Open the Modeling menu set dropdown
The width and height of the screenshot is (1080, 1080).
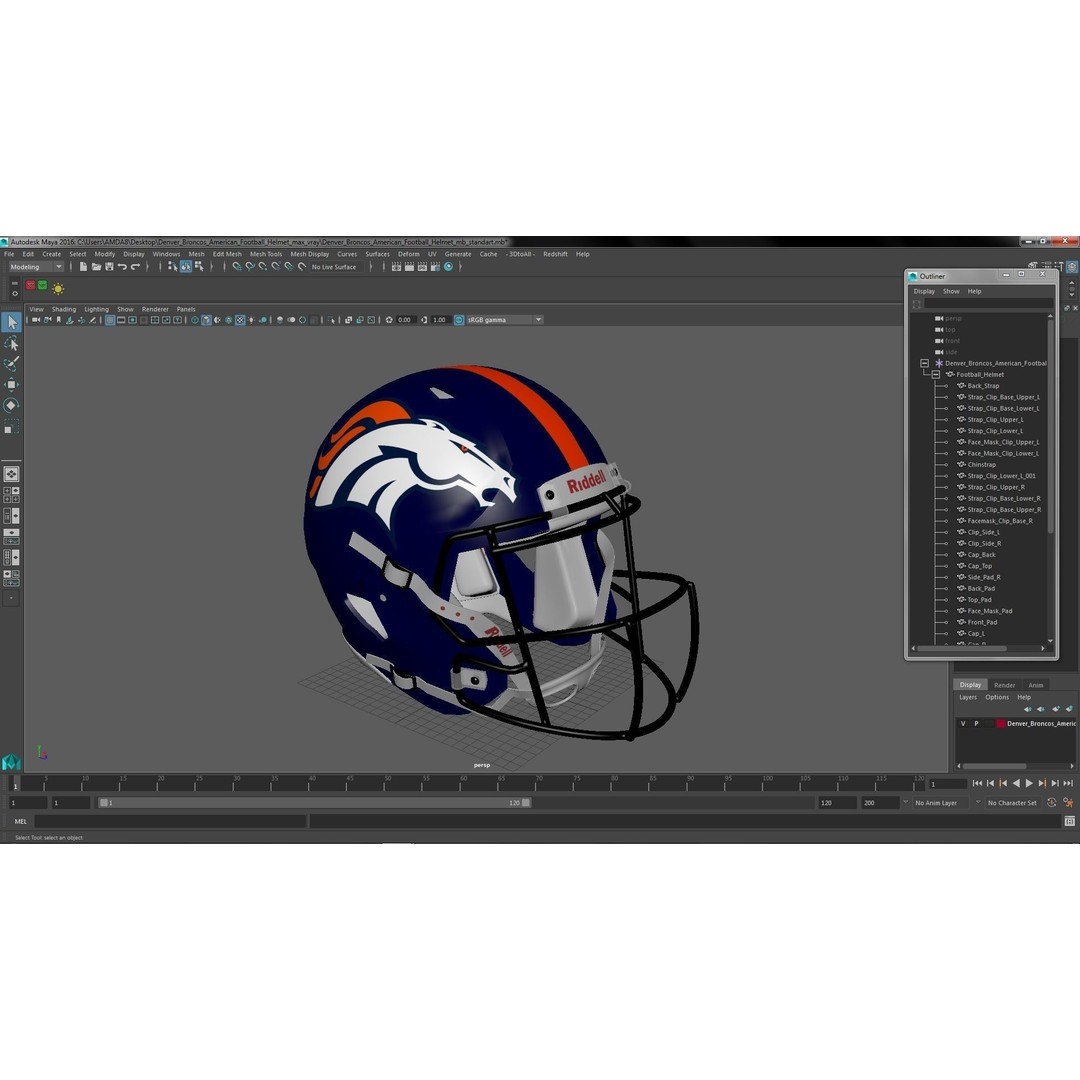pyautogui.click(x=35, y=267)
